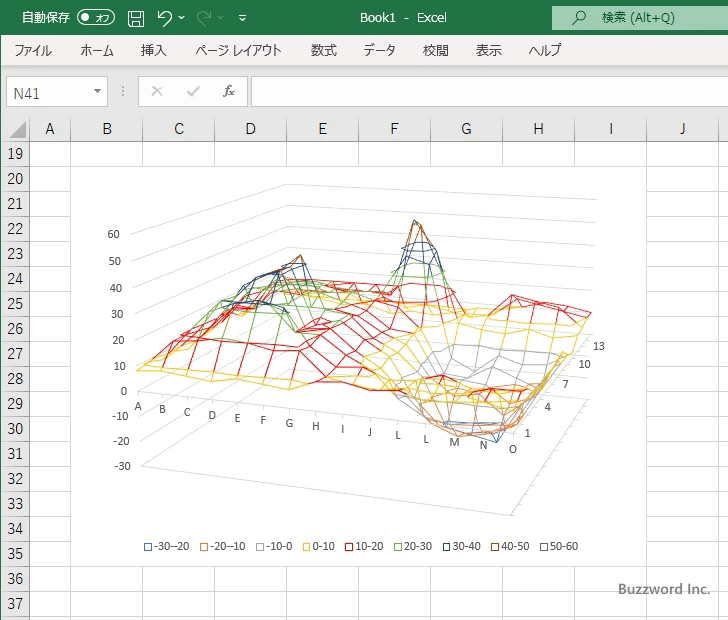This screenshot has height=620, width=728.
Task: Select row 25 header
Action: click(x=15, y=304)
